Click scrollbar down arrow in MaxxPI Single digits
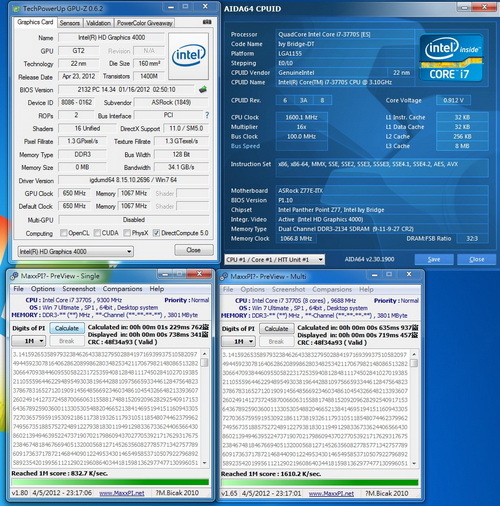This screenshot has height=506, width=500. tap(204, 463)
